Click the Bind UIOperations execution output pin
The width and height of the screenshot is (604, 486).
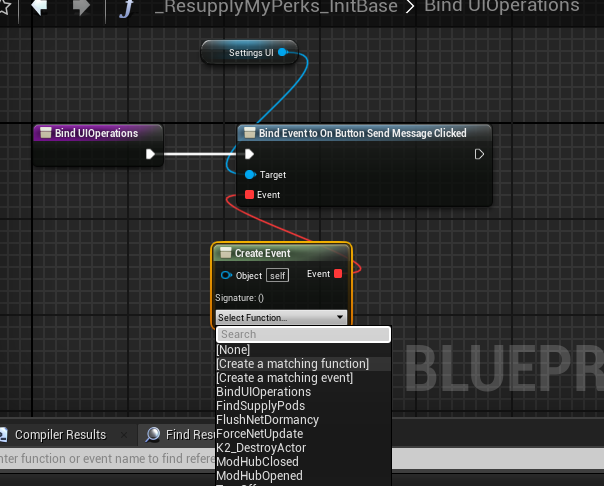pos(150,154)
